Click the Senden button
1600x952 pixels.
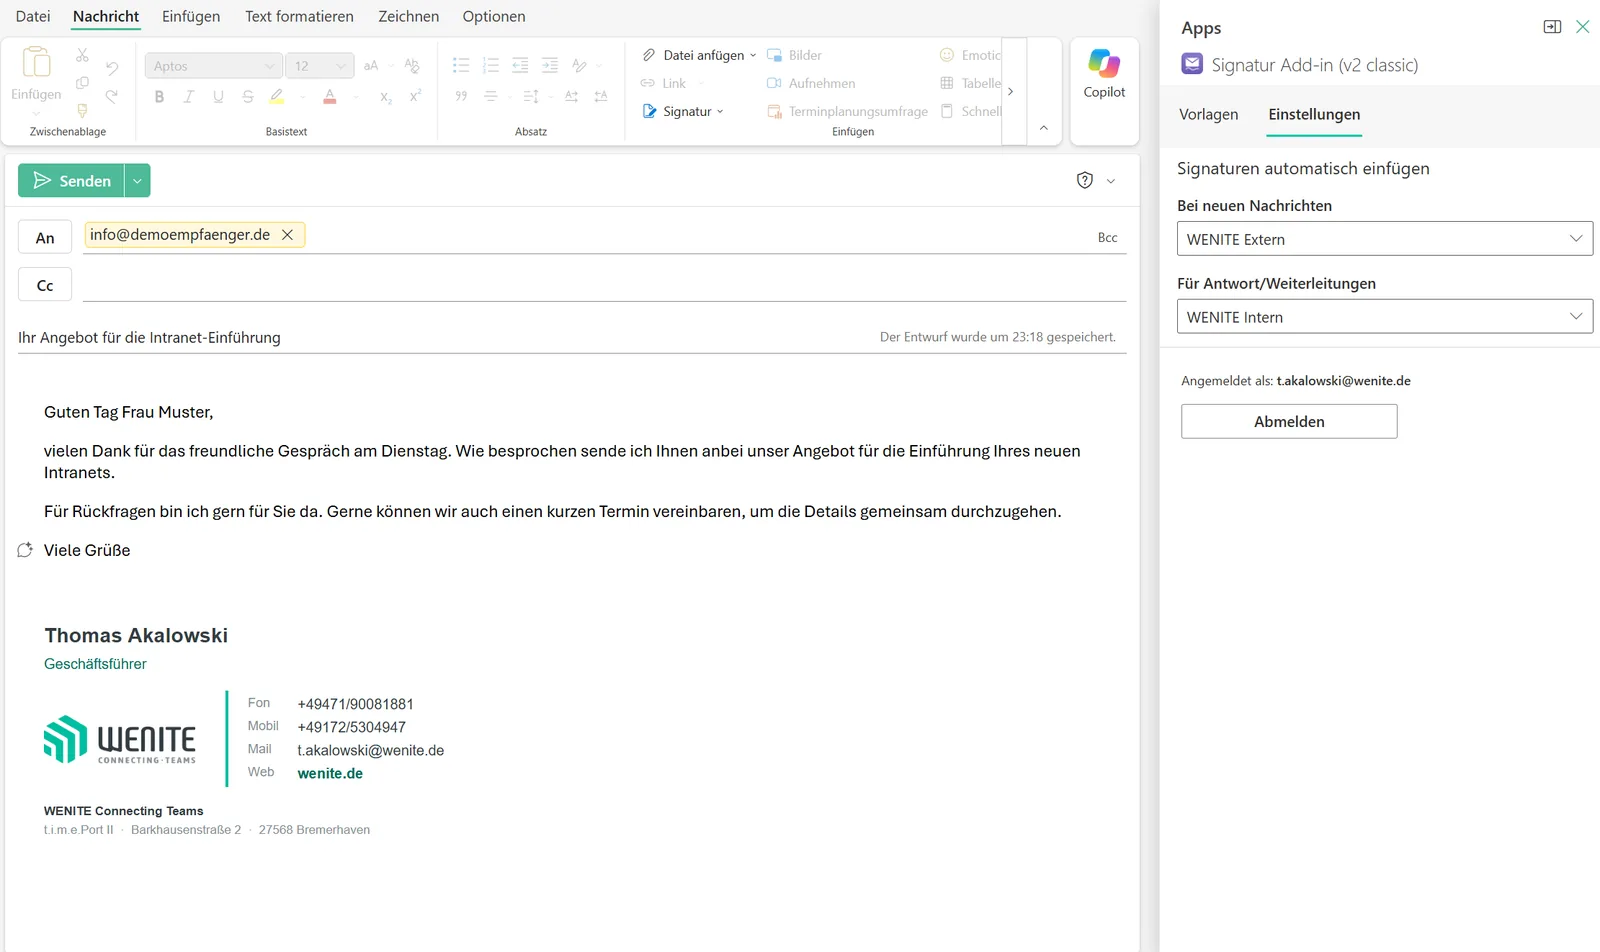point(71,181)
